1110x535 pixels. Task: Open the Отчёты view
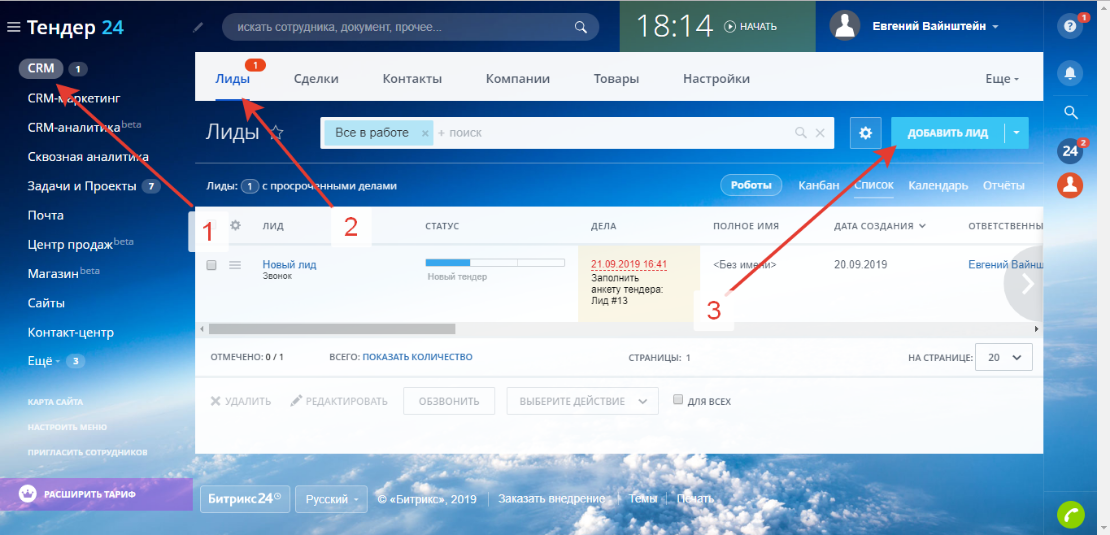(x=1003, y=185)
